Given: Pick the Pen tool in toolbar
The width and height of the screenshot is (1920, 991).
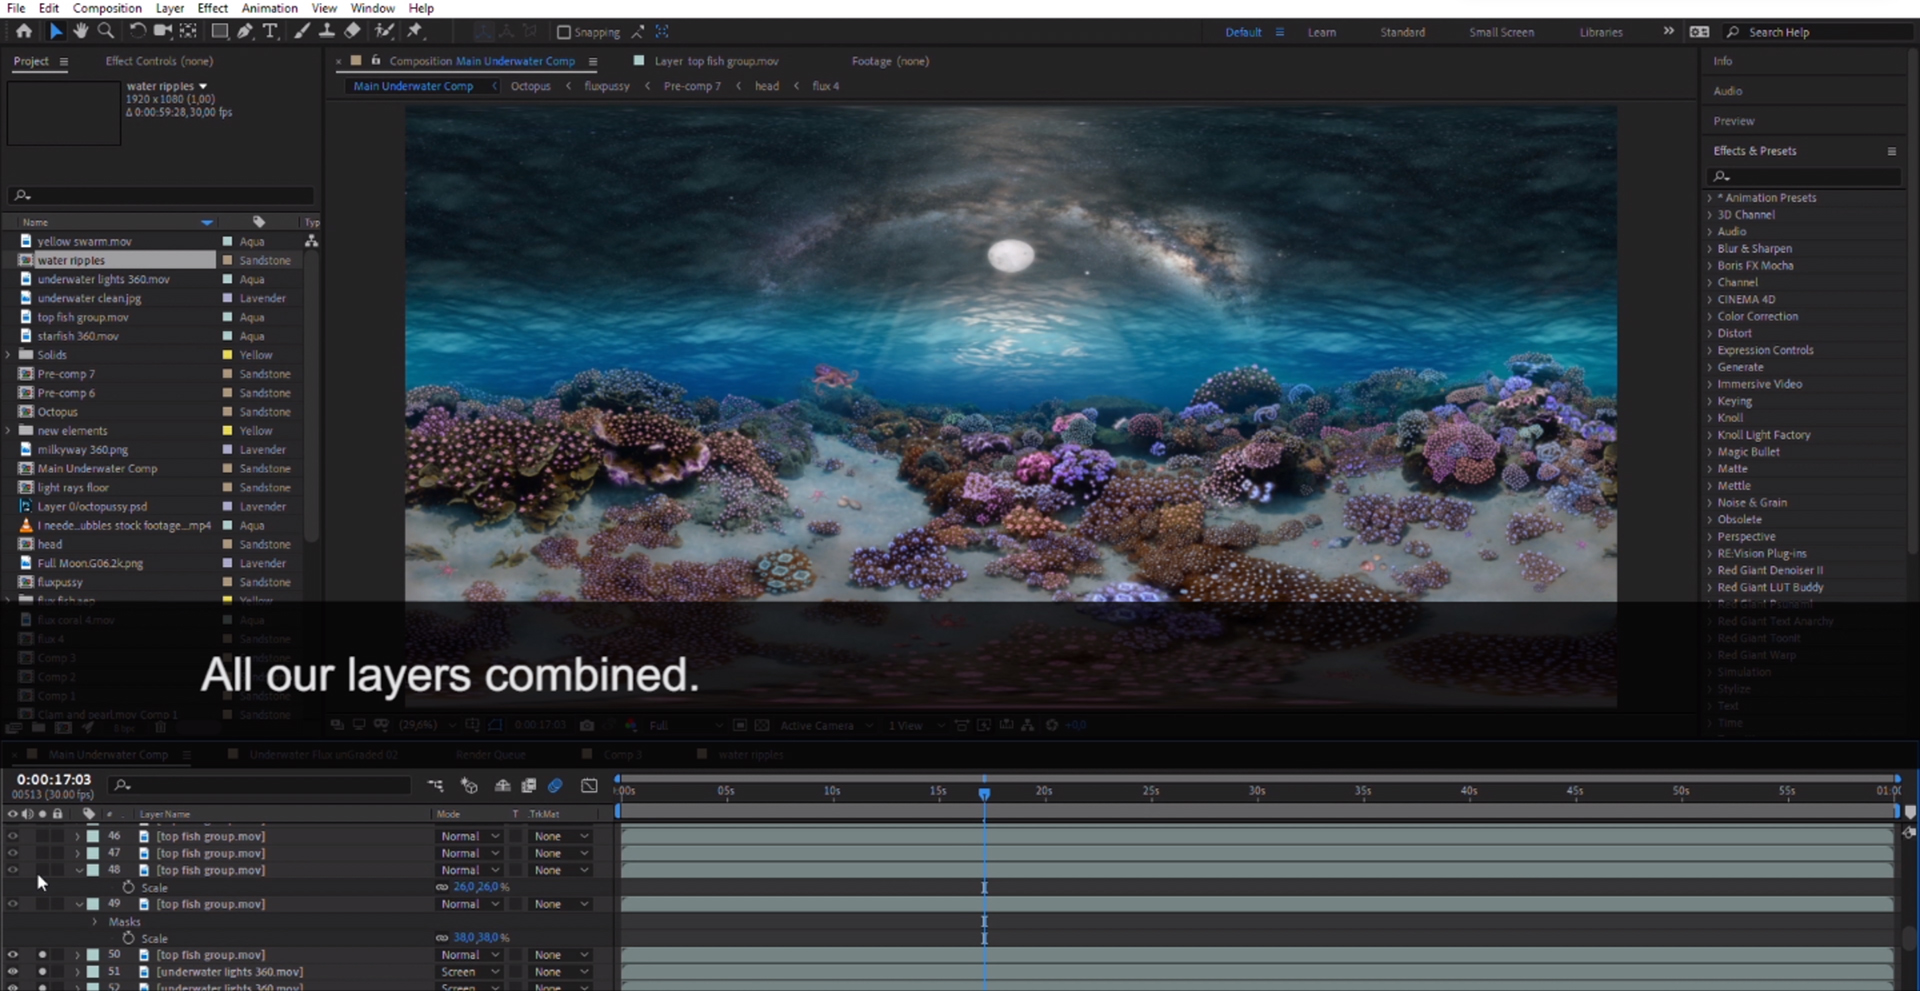Looking at the screenshot, I should pyautogui.click(x=245, y=32).
